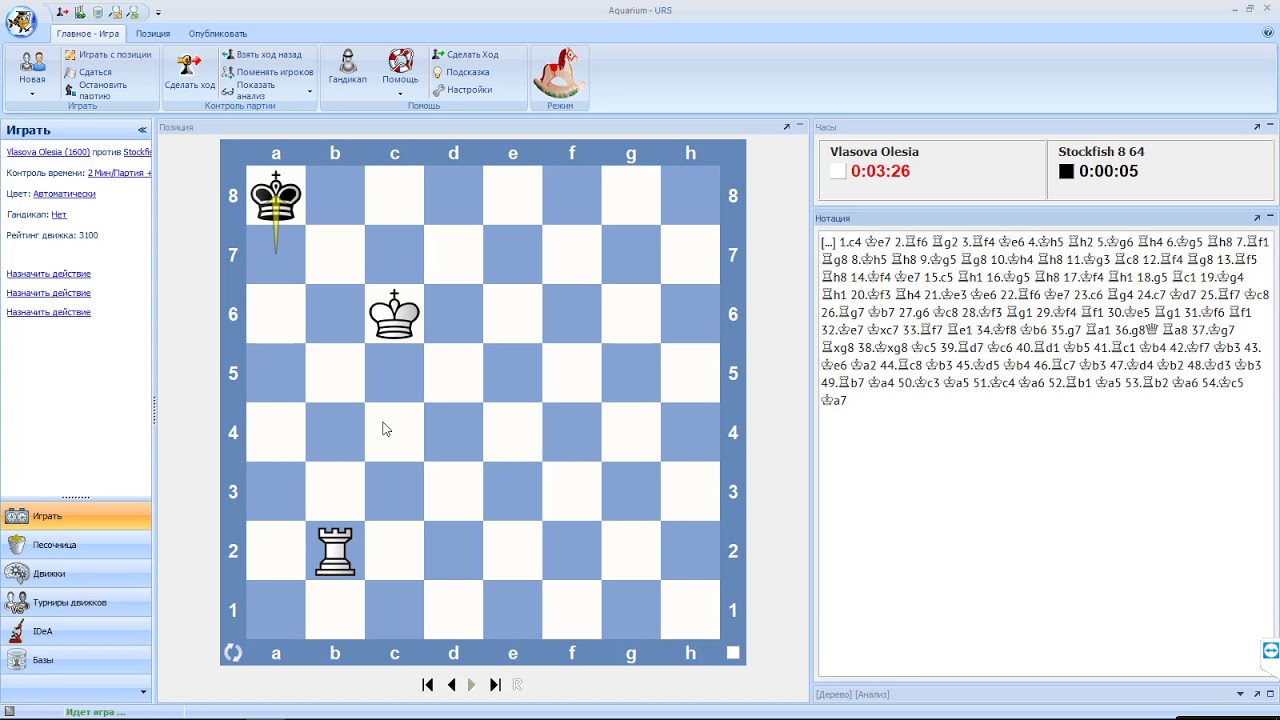
Task: Open Настройки (settings) wrench item
Action: point(462,90)
